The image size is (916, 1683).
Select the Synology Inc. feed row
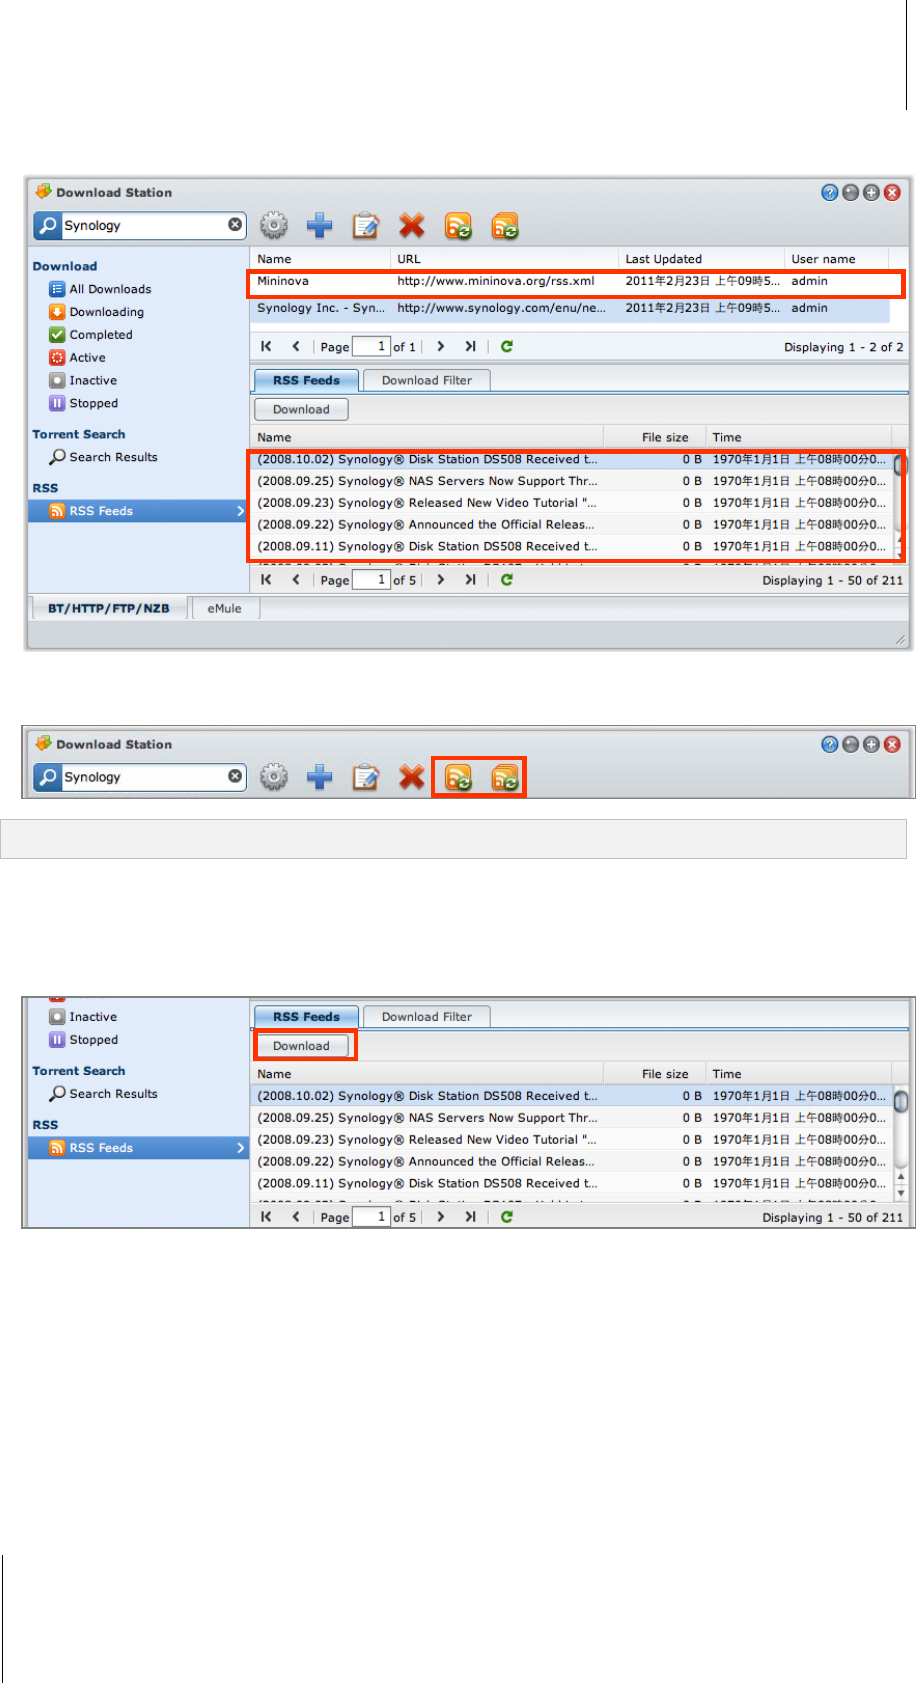(x=570, y=309)
